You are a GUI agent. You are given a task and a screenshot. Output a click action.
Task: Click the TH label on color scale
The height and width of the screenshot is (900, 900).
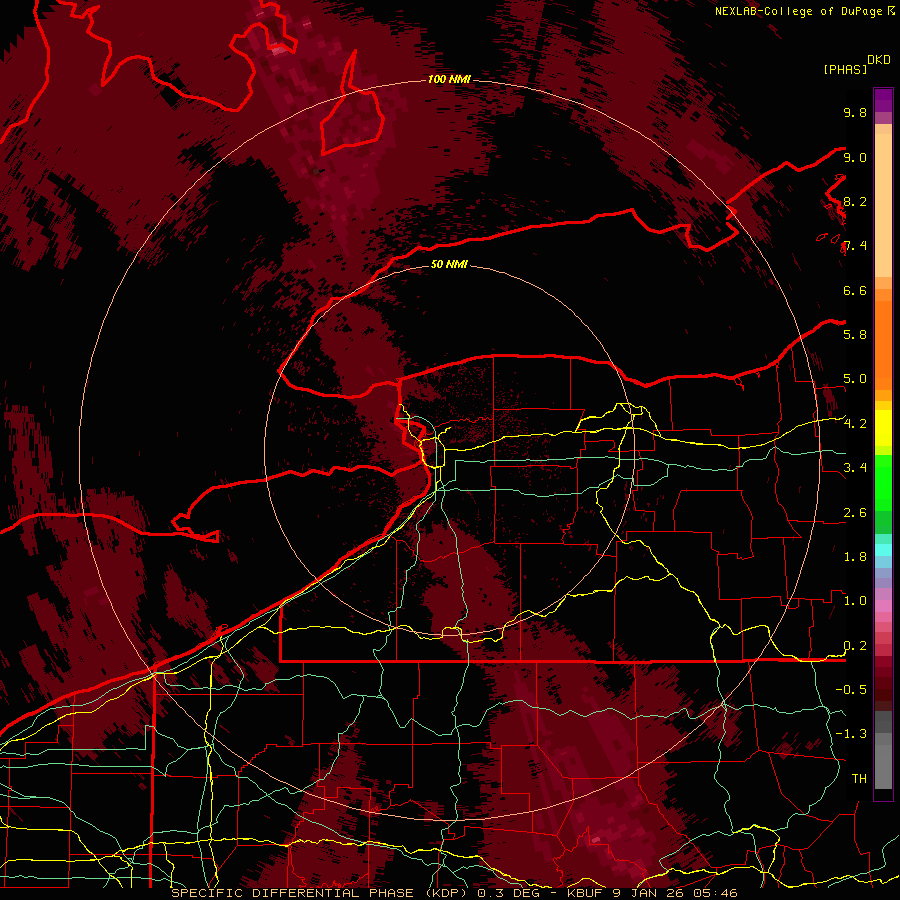coord(859,779)
